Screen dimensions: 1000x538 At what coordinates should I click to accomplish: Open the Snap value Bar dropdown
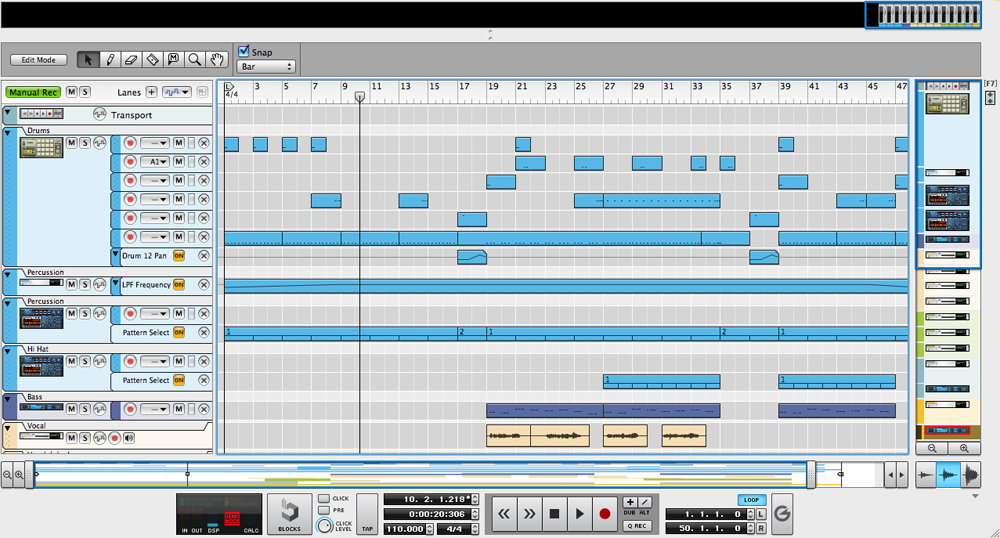point(266,66)
